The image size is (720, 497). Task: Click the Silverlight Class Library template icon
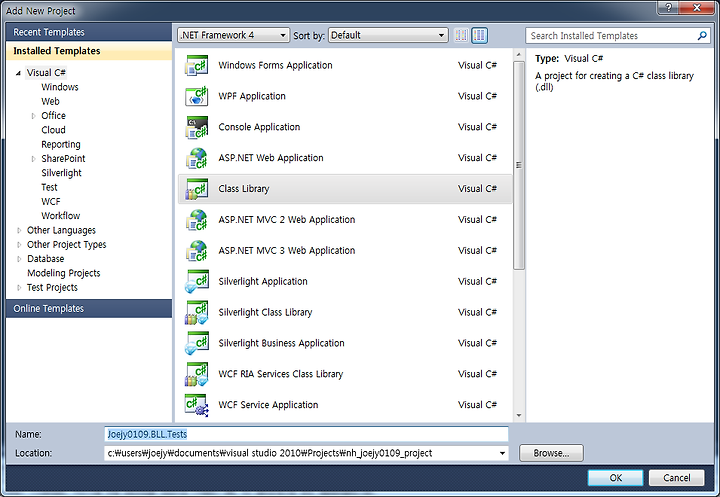click(x=197, y=312)
